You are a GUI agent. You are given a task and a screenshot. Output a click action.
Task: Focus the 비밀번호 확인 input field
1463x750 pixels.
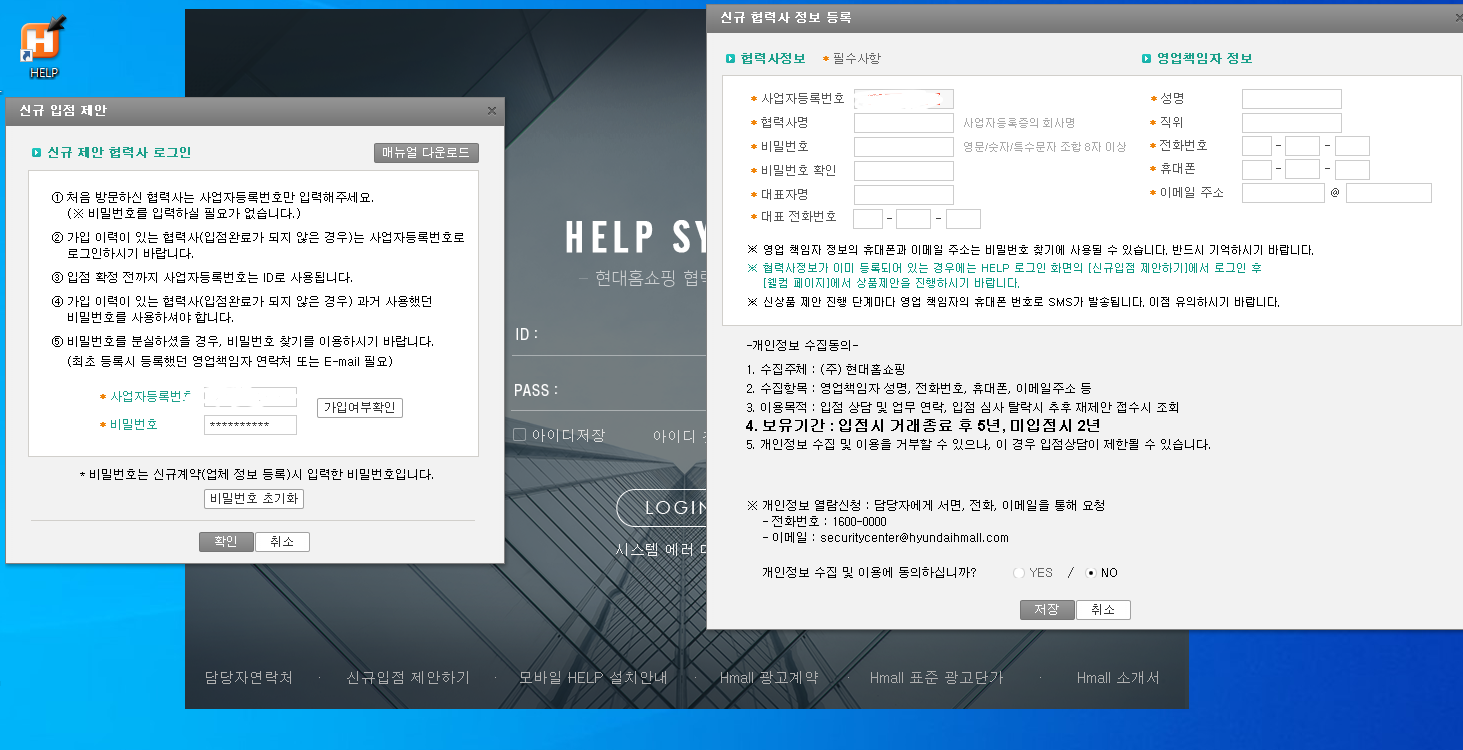(x=904, y=171)
